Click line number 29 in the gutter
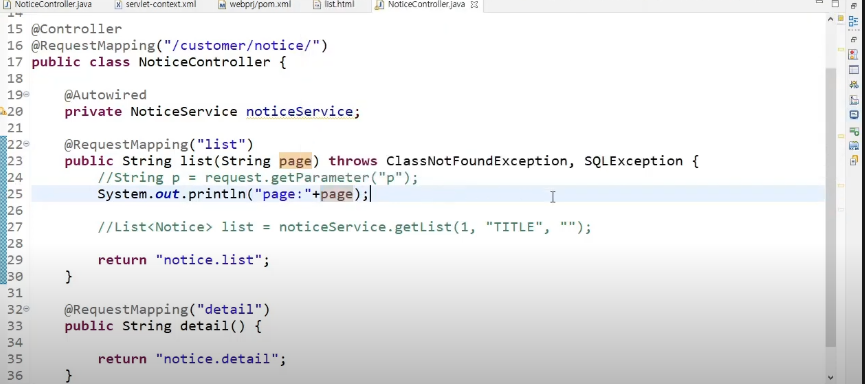This screenshot has height=384, width=865. click(15, 260)
